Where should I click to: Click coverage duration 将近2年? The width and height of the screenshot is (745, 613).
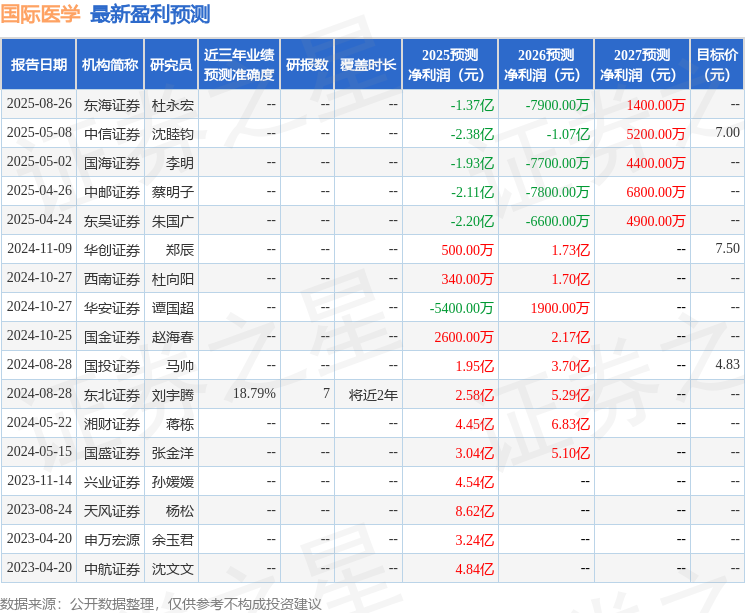point(373,395)
